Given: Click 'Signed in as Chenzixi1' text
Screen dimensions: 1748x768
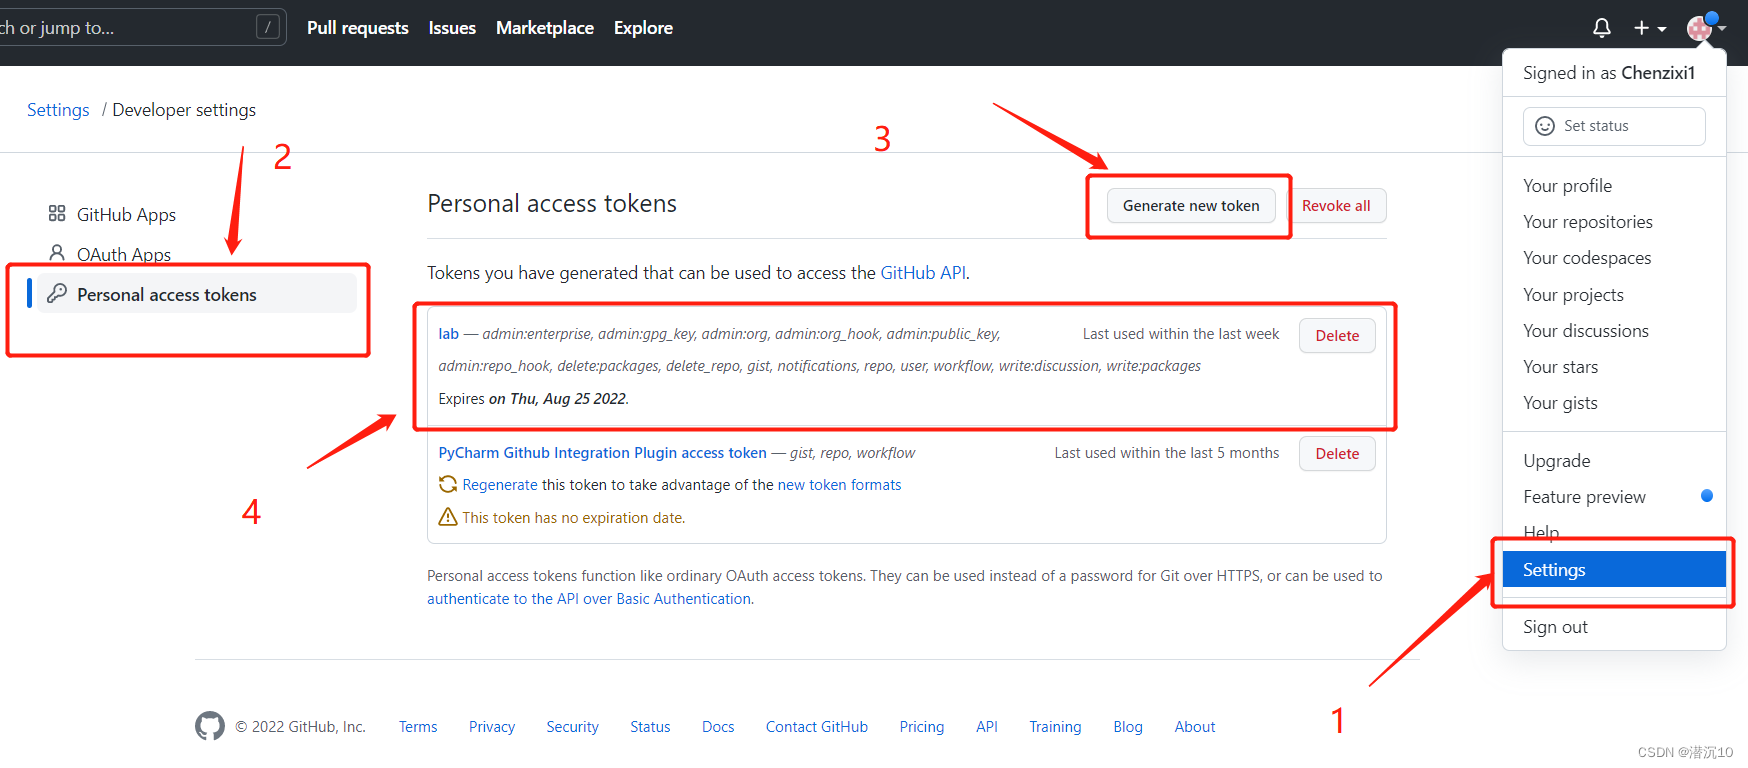Looking at the screenshot, I should point(1609,73).
